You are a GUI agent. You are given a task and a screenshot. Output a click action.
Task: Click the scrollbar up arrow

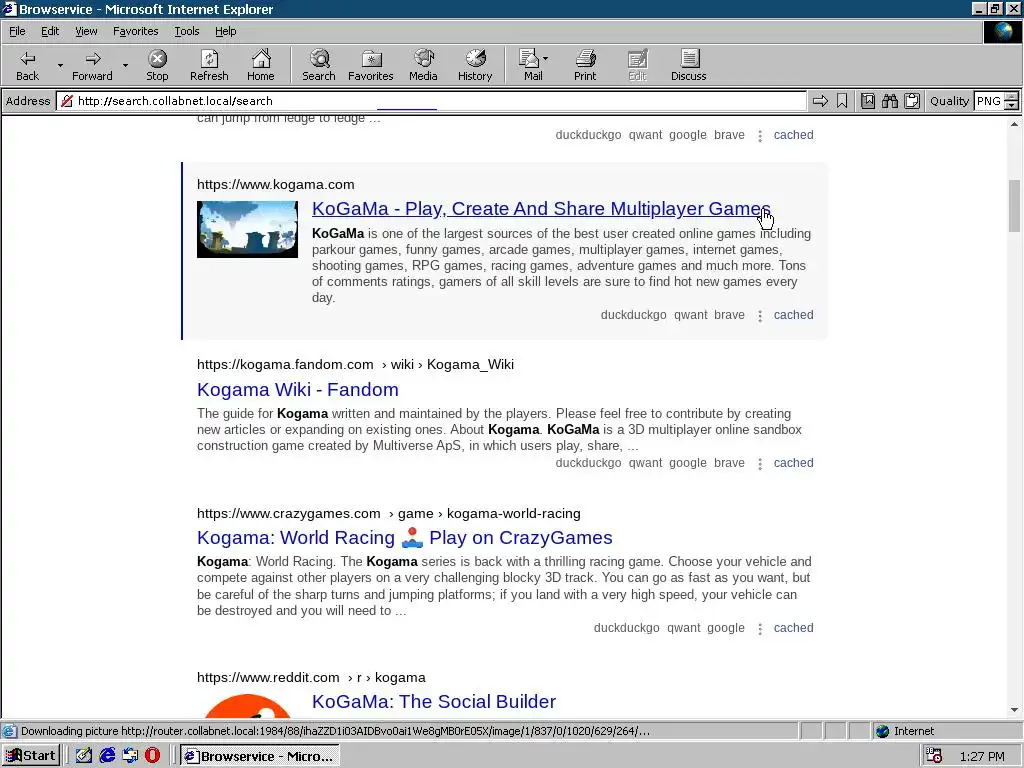(1014, 123)
